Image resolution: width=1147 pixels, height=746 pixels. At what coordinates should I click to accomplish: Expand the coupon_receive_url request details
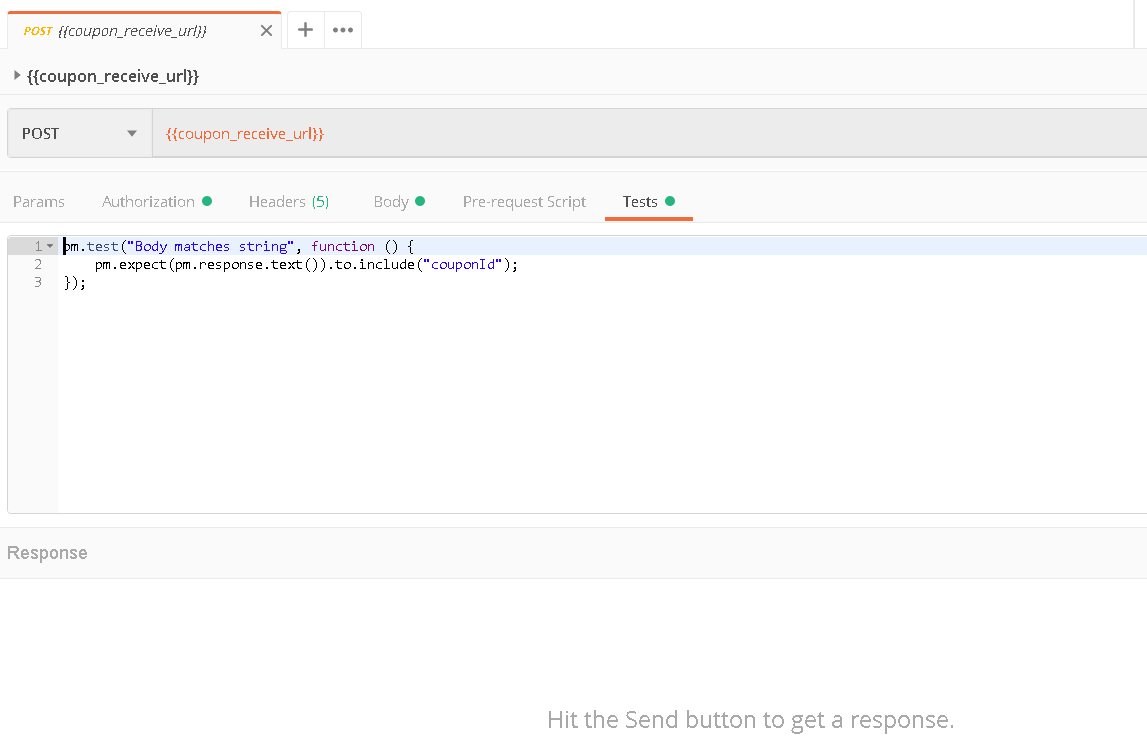pos(16,75)
